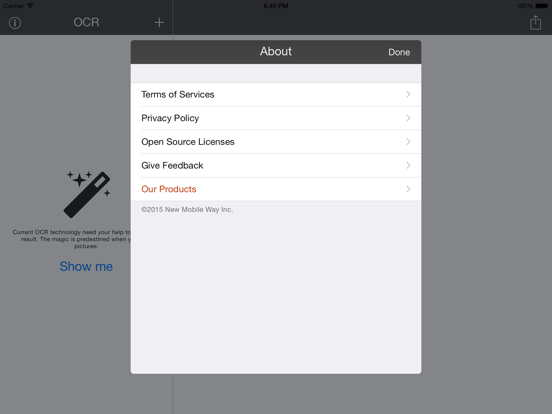Tap the Current OCR technology help text
The height and width of the screenshot is (414, 552).
click(x=72, y=239)
